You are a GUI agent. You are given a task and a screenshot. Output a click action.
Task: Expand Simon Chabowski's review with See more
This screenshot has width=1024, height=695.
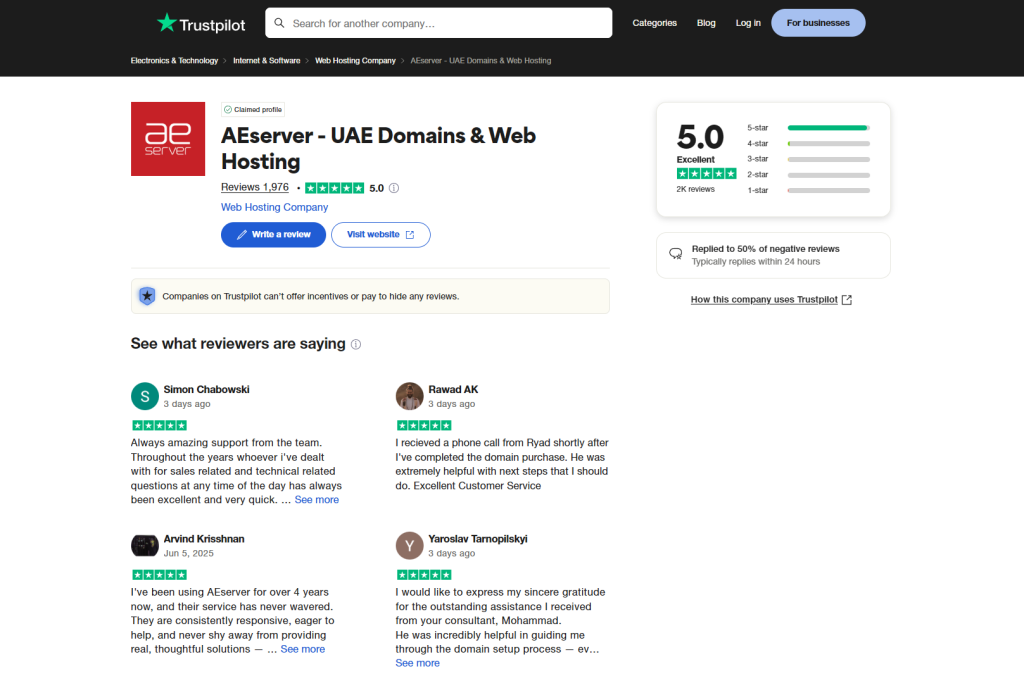(x=317, y=500)
